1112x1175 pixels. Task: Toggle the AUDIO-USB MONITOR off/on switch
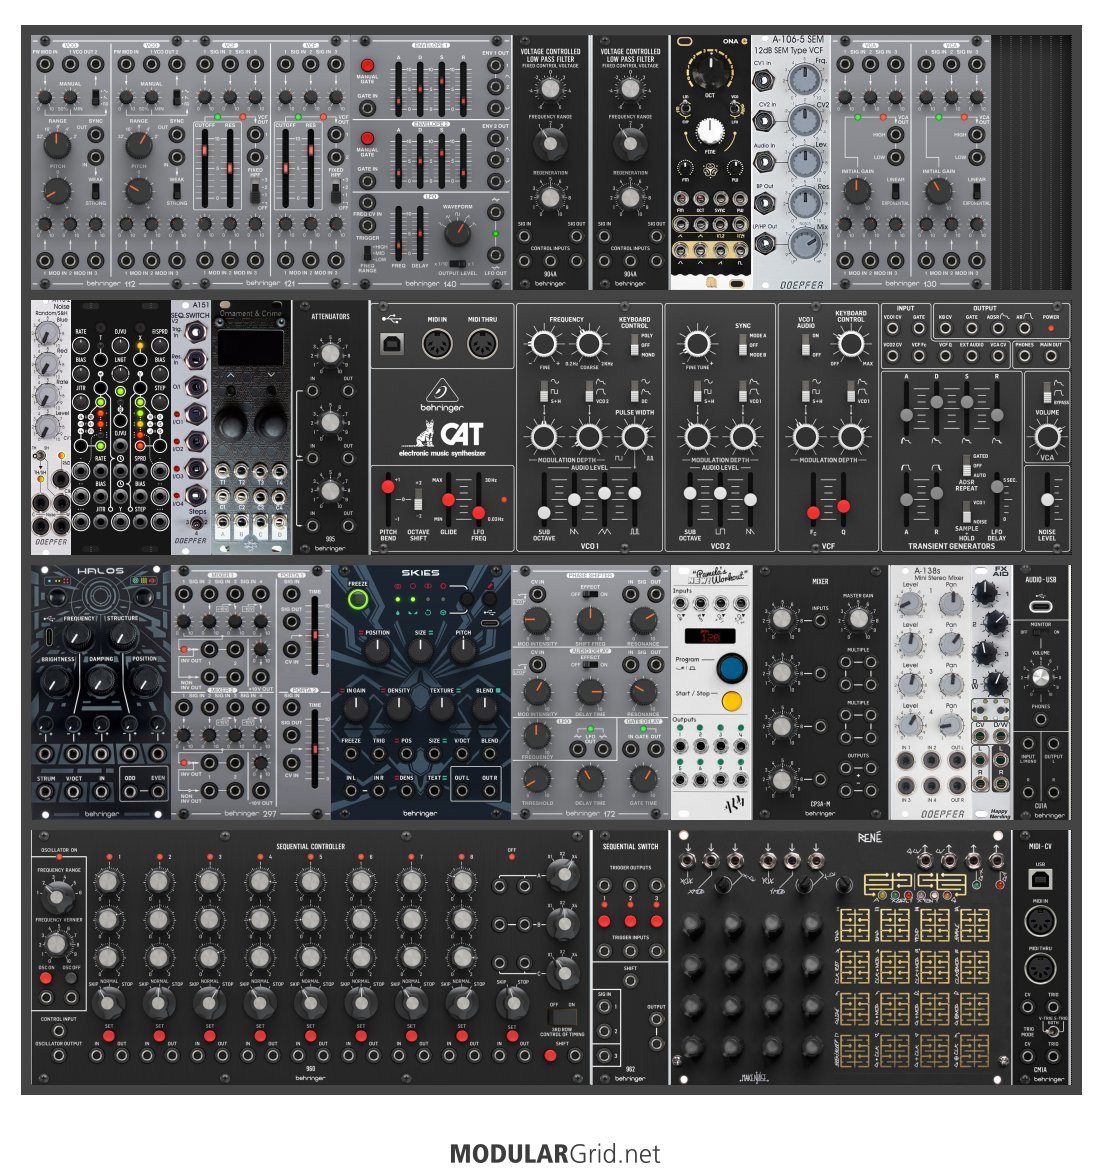coord(1040,632)
